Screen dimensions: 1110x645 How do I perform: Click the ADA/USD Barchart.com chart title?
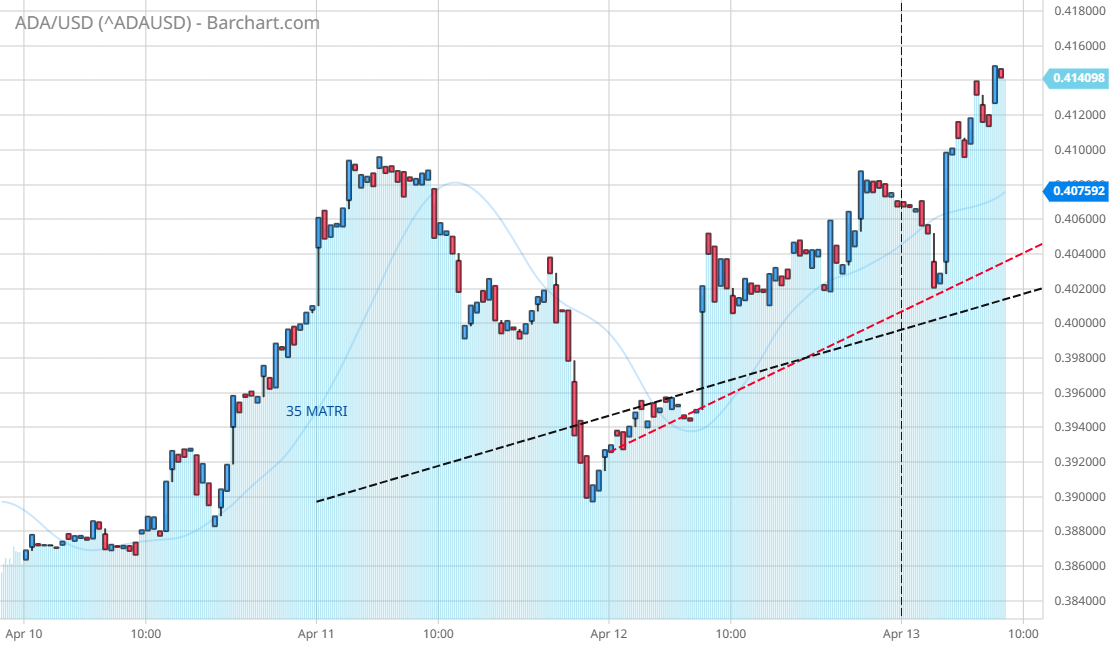pos(167,22)
